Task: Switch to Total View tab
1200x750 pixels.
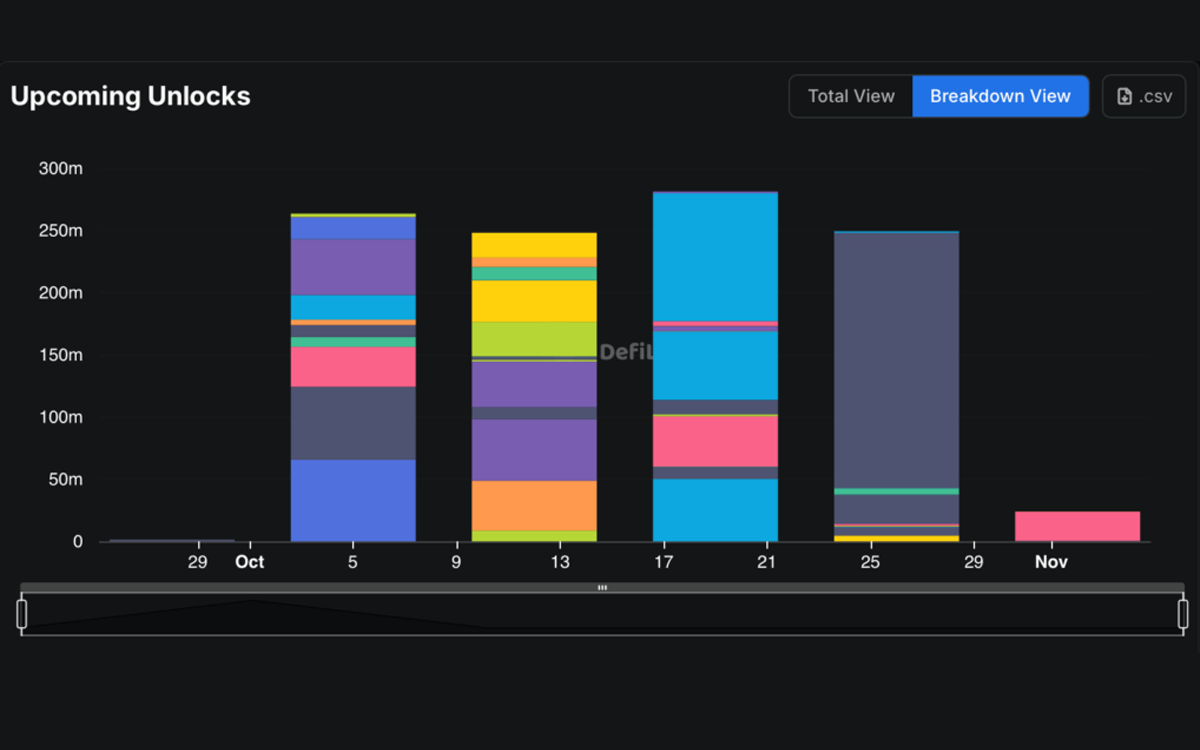Action: 851,96
